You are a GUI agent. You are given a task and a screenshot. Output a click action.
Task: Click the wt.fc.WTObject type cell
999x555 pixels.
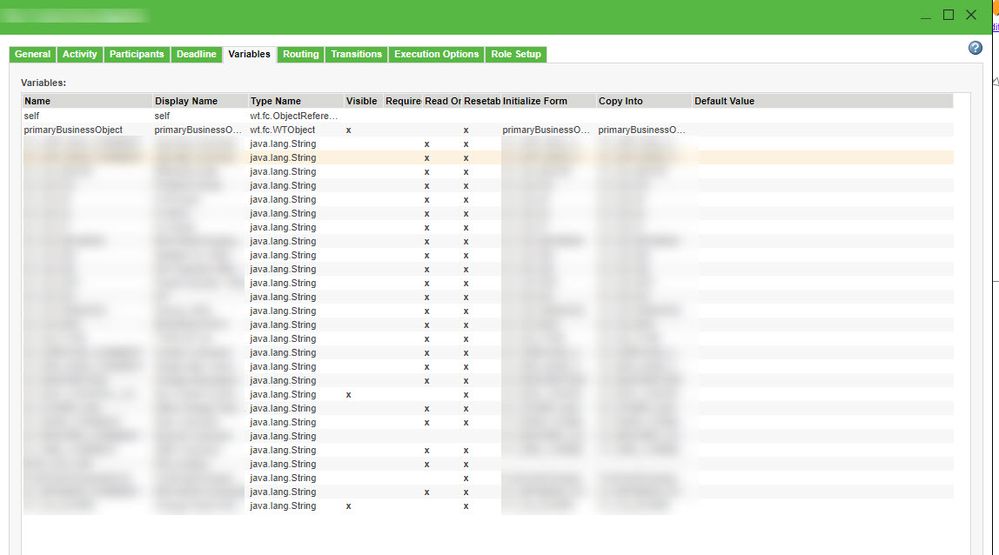click(x=282, y=130)
